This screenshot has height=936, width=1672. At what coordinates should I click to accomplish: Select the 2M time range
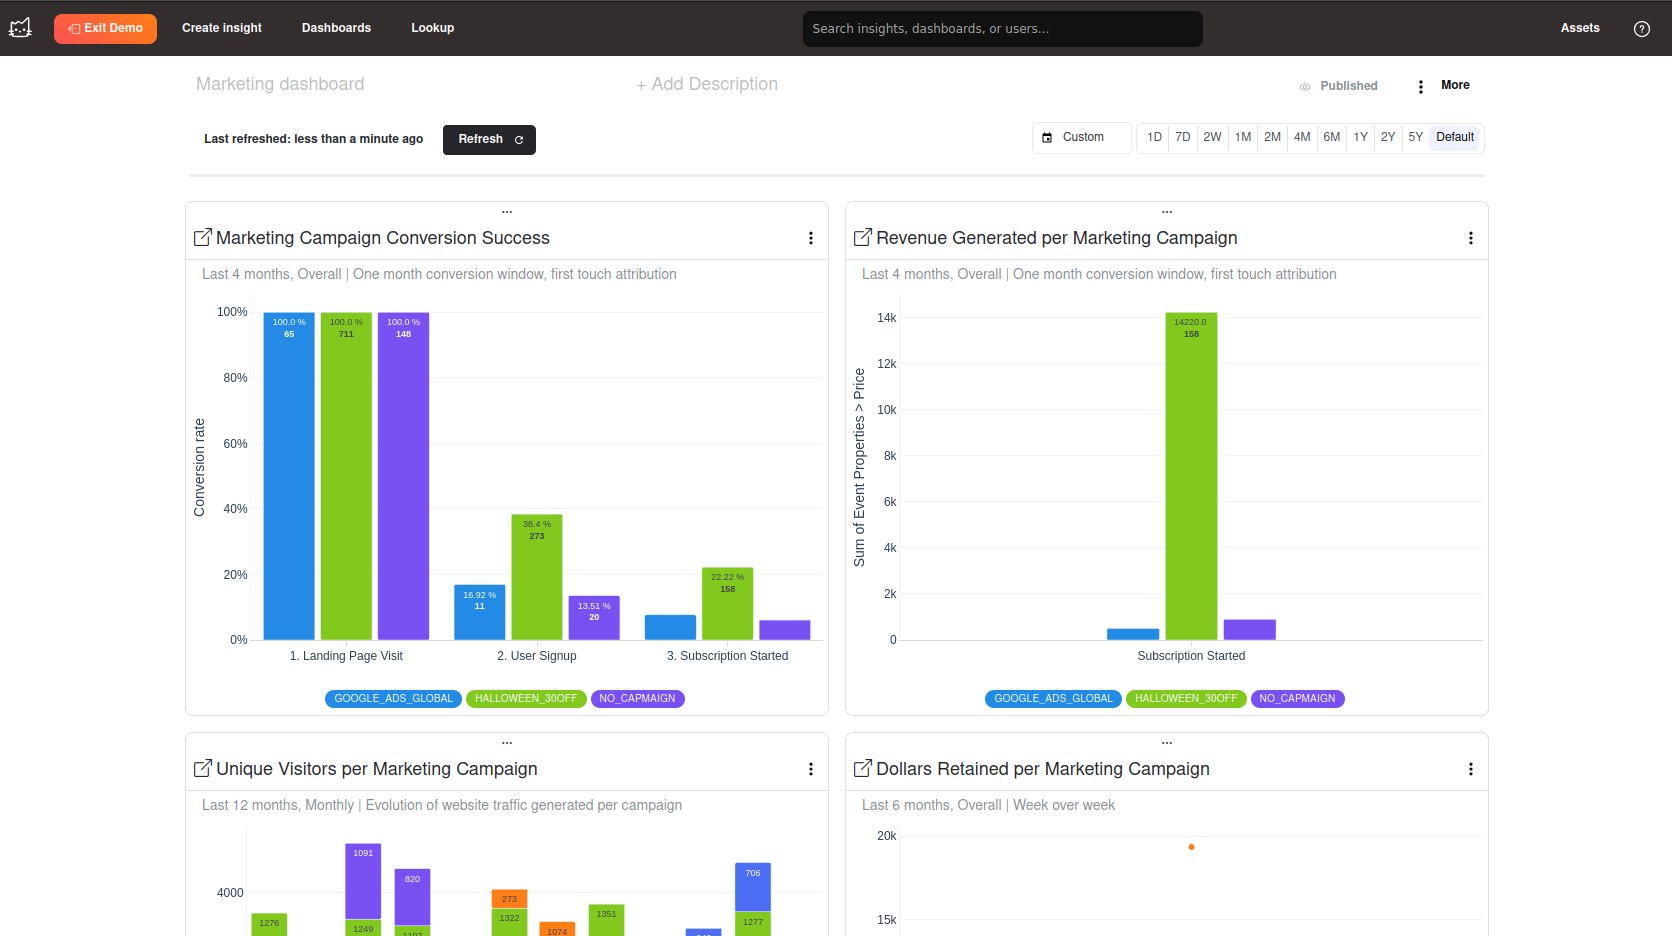click(1272, 137)
